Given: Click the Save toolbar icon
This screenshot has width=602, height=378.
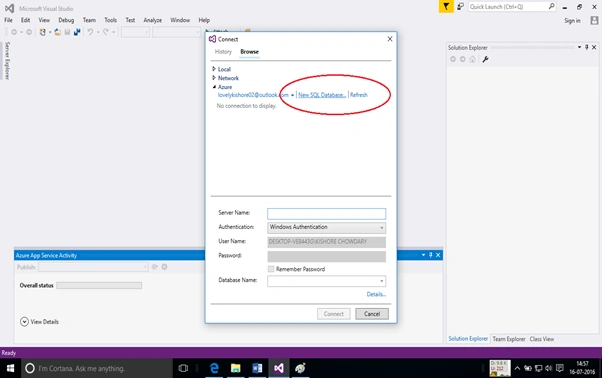Looking at the screenshot, I should (67, 32).
